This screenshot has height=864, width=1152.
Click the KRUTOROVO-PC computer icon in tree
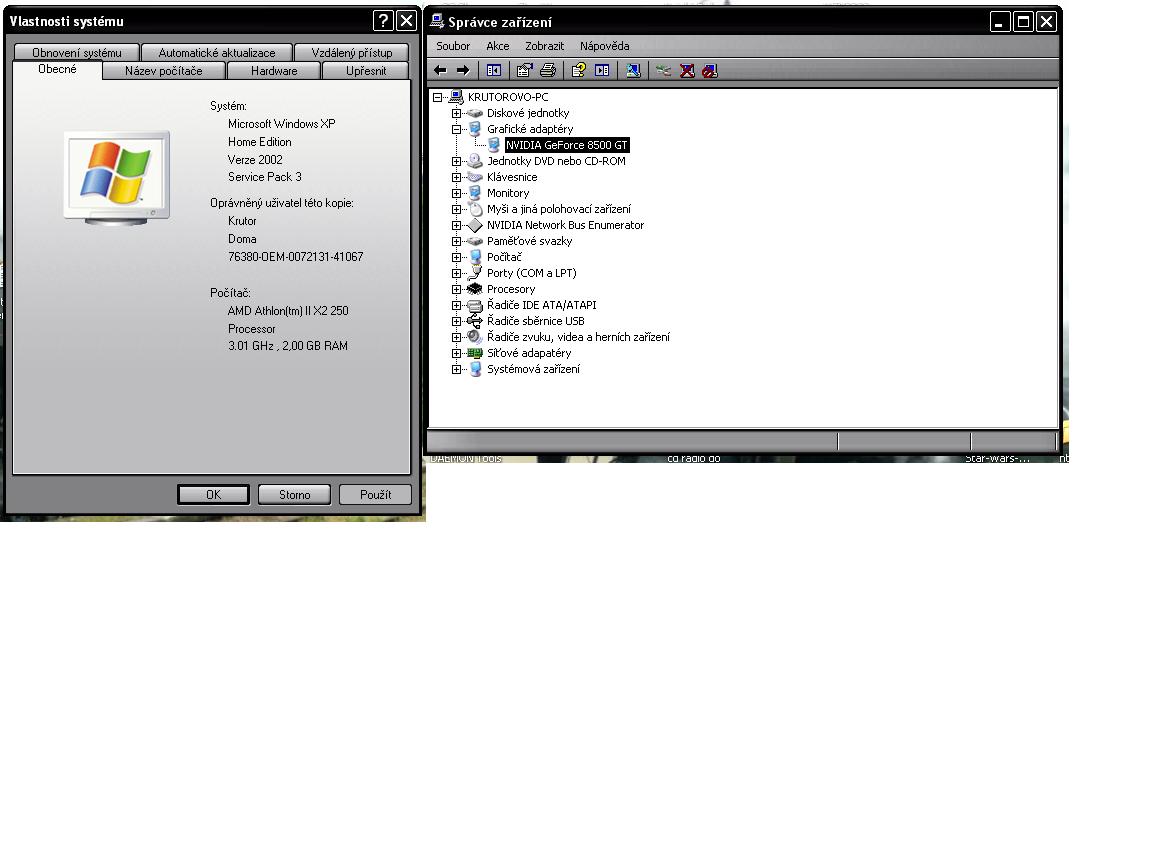456,97
